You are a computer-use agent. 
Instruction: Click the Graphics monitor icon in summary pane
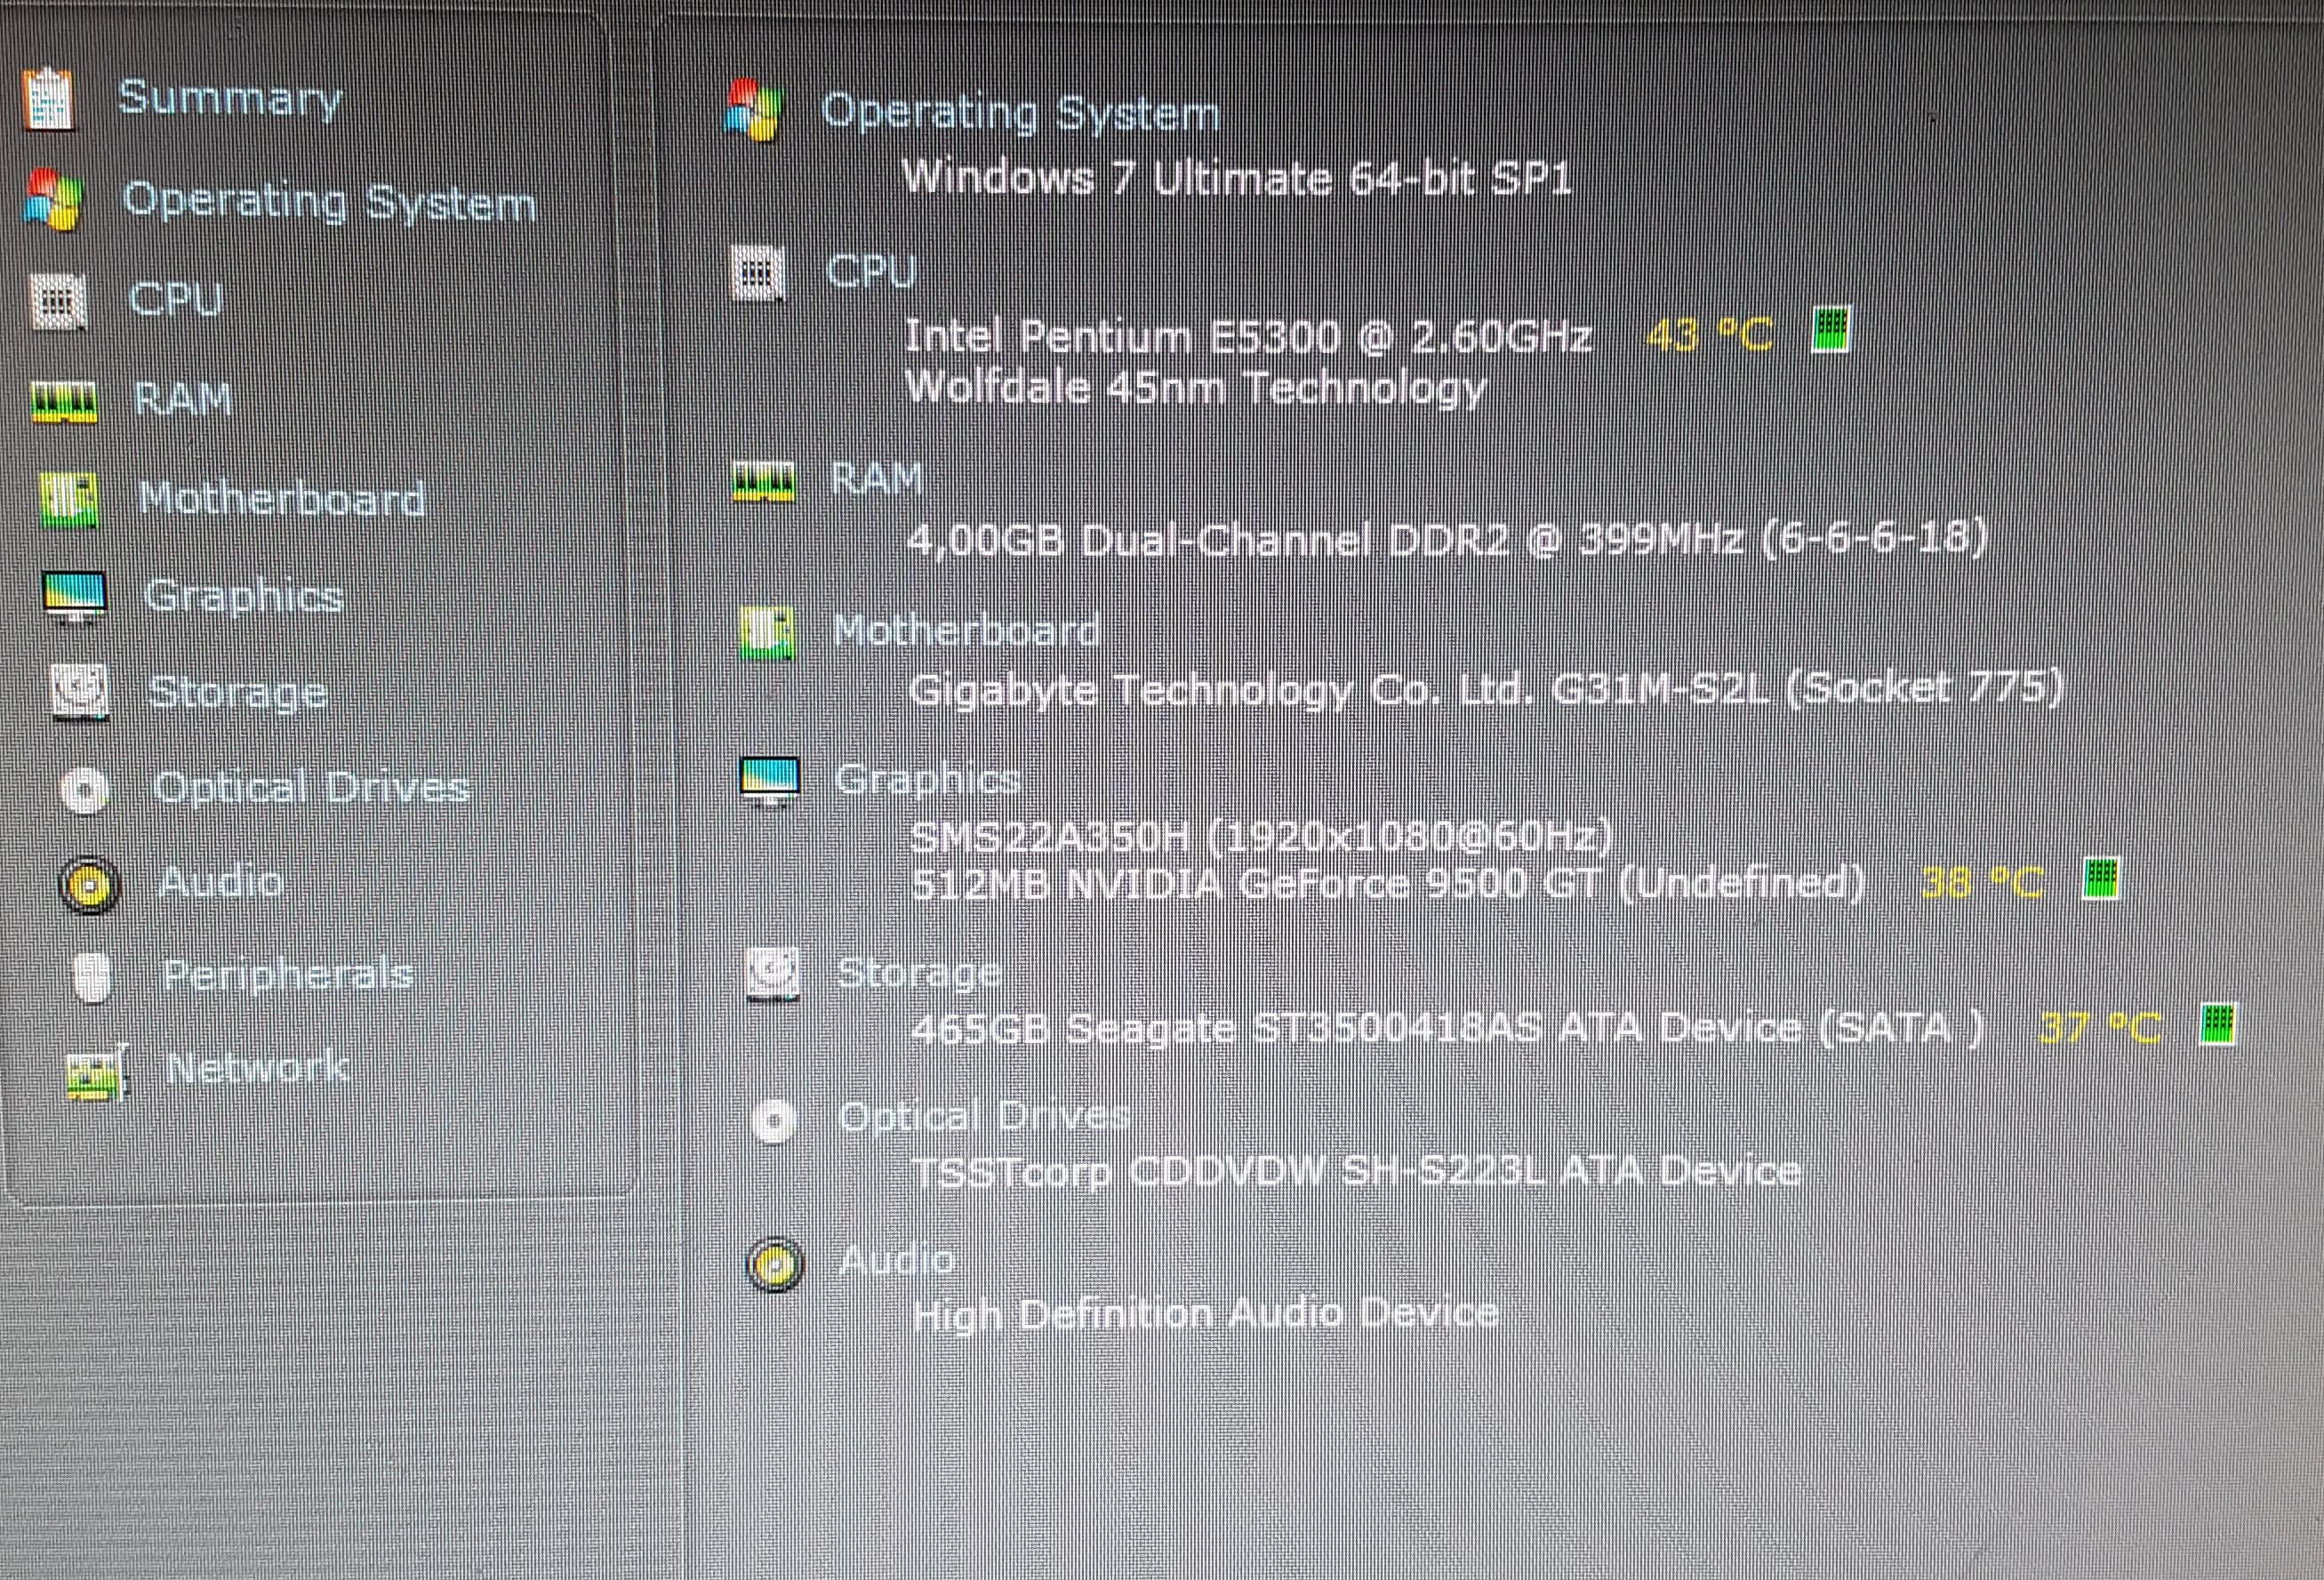(x=770, y=779)
